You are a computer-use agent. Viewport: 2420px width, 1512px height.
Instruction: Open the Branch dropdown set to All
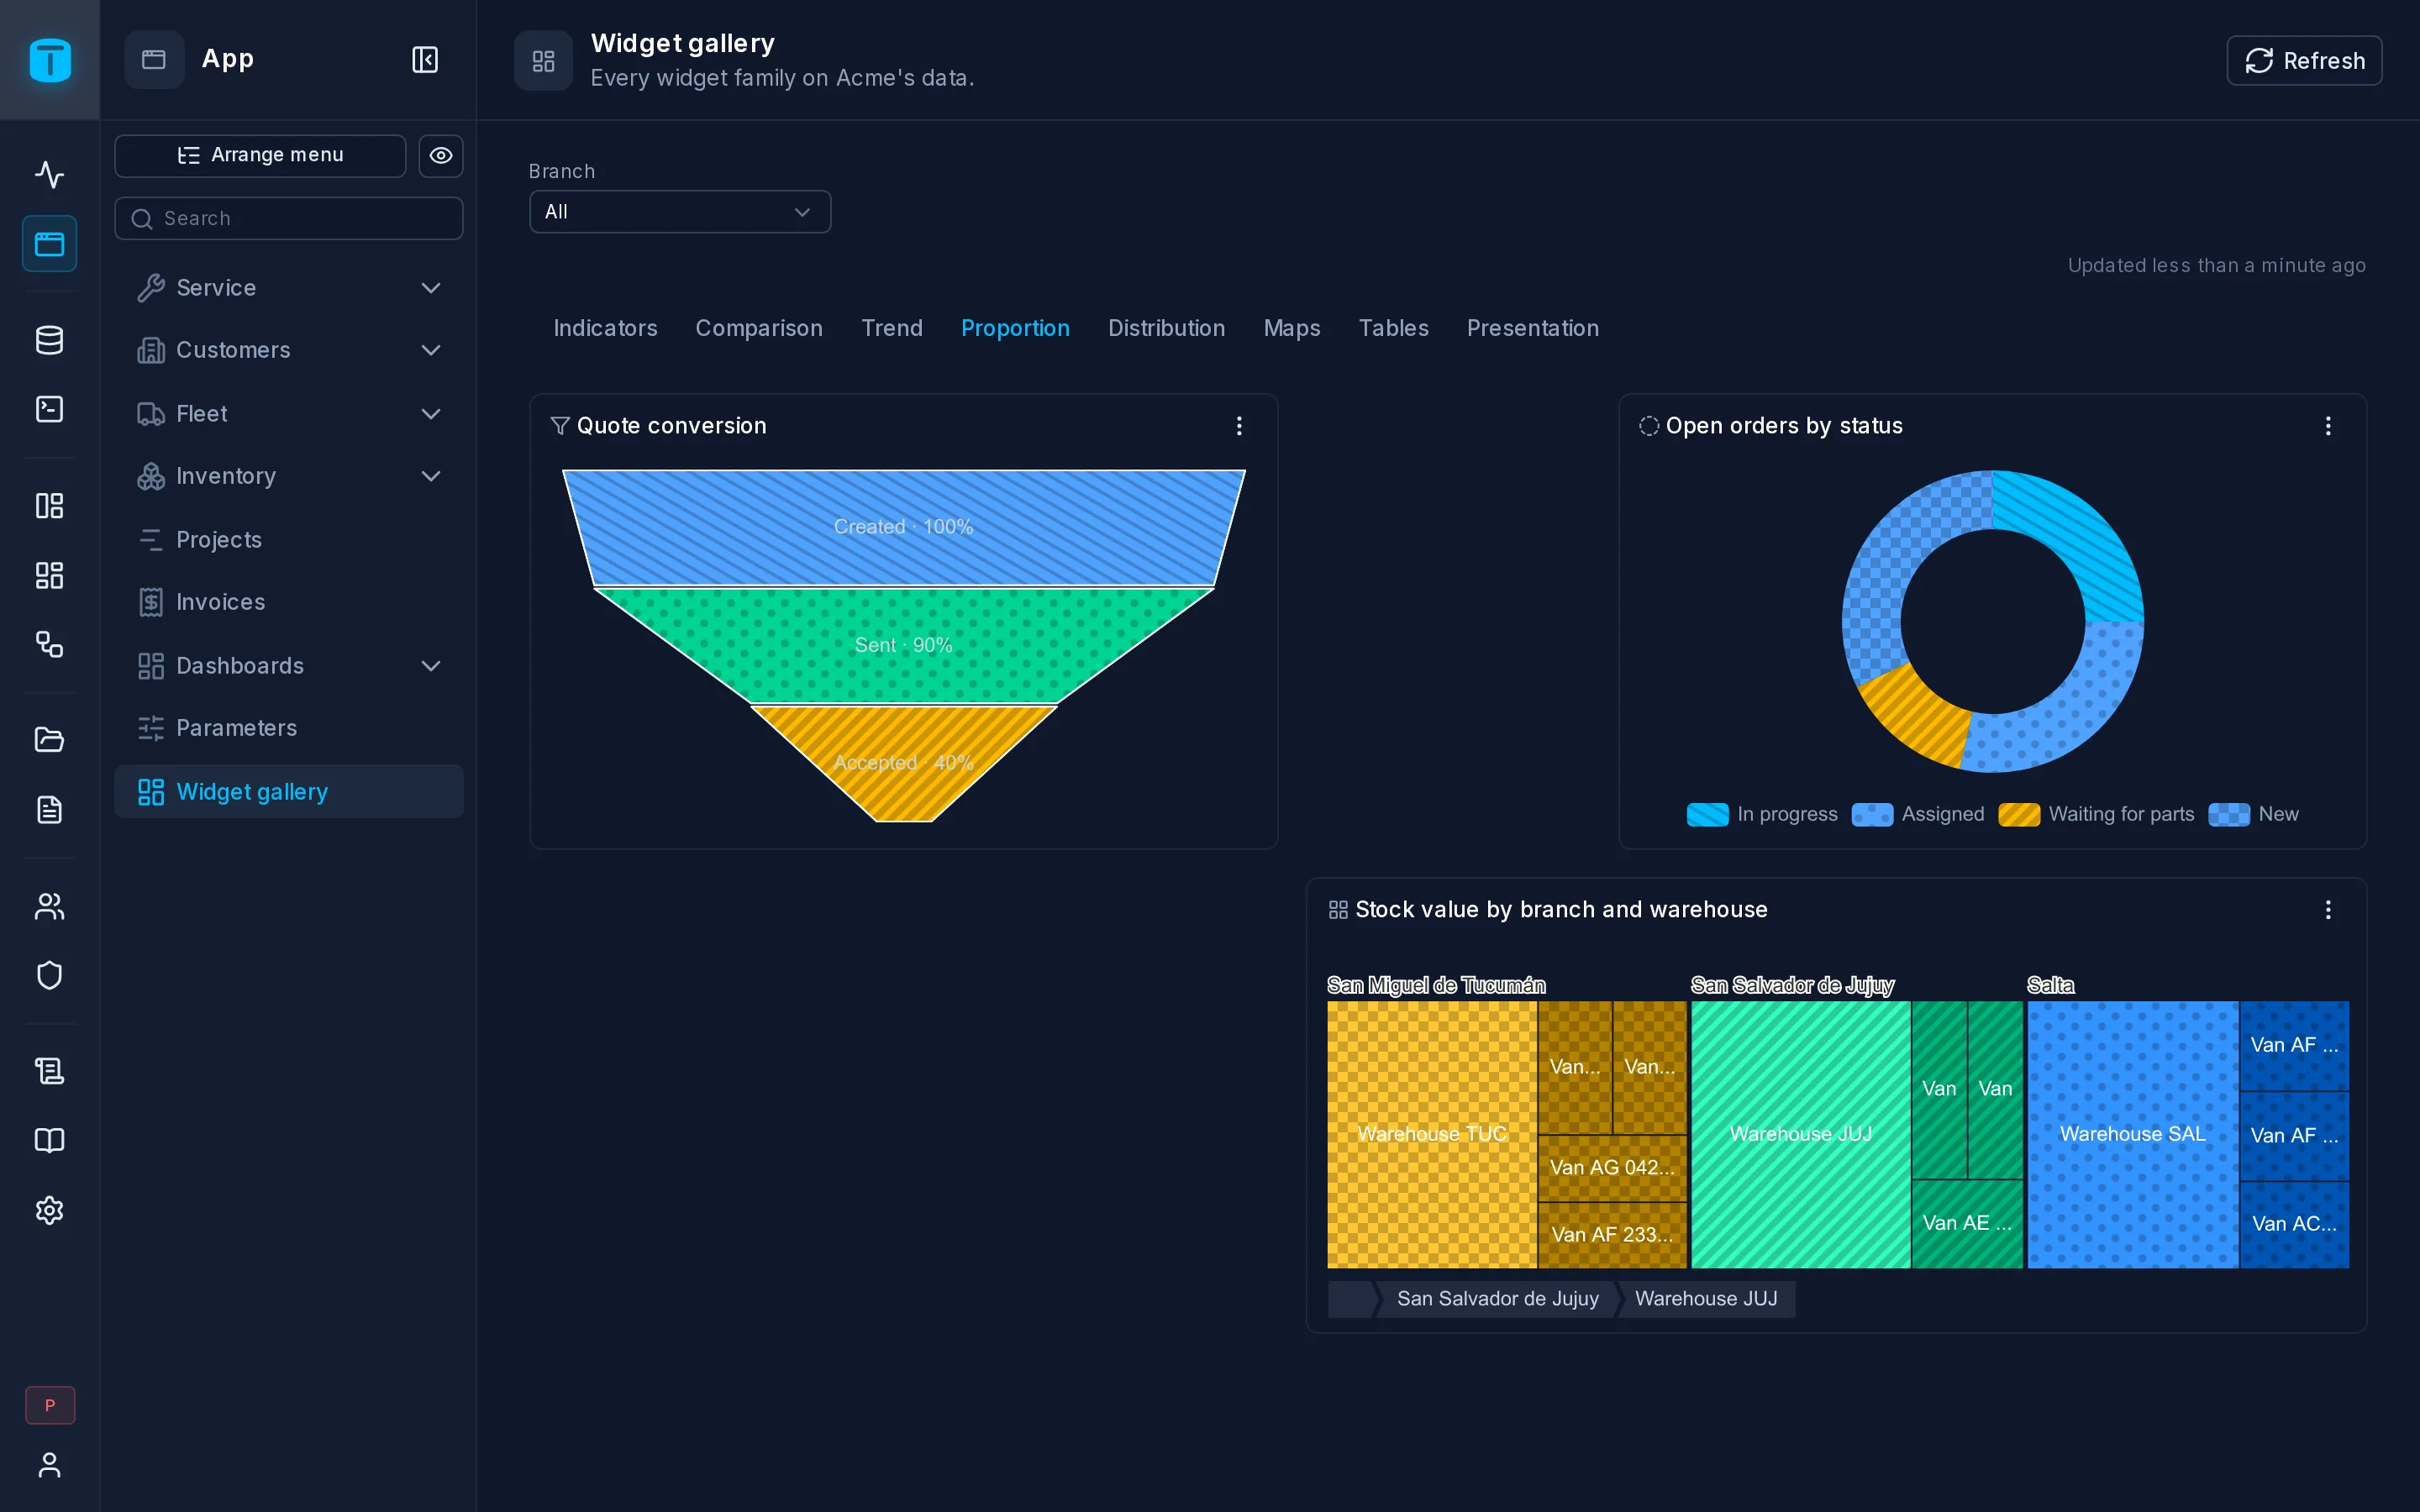680,212
